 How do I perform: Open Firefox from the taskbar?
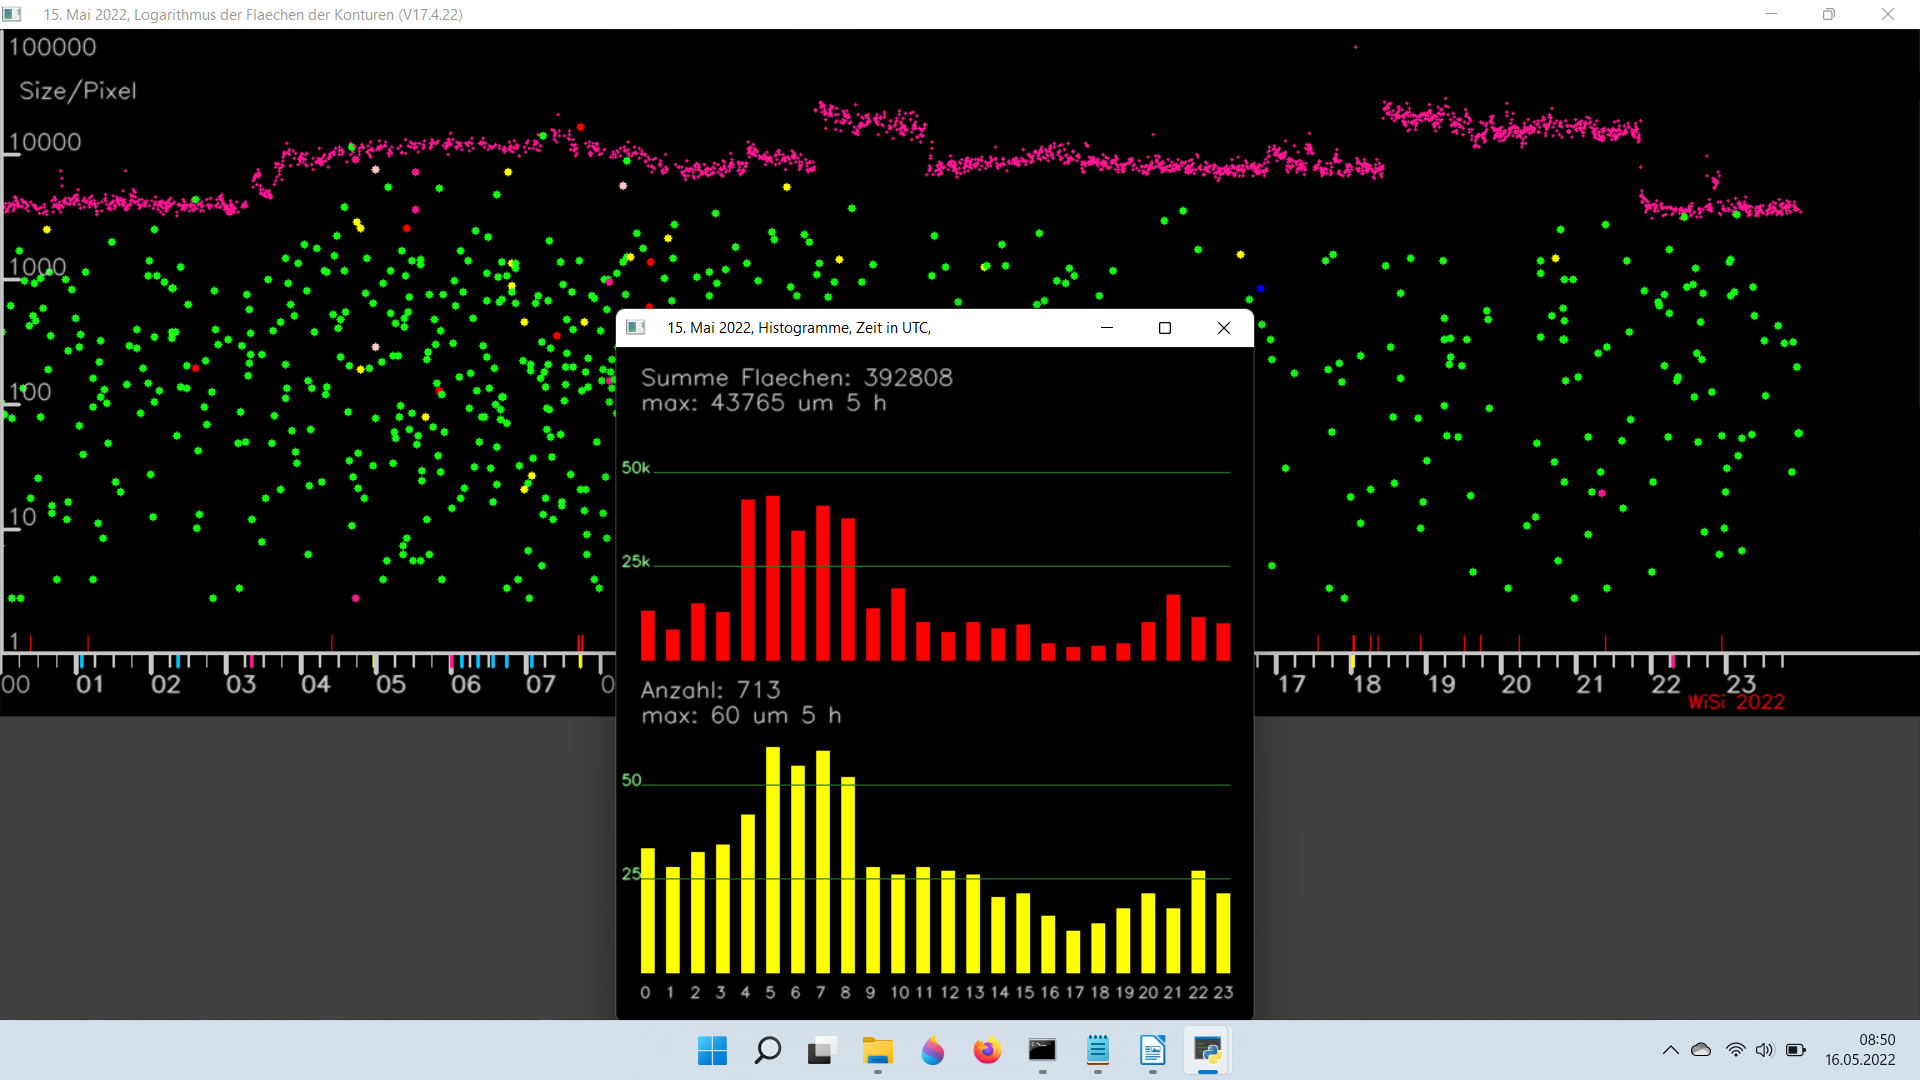point(987,1051)
